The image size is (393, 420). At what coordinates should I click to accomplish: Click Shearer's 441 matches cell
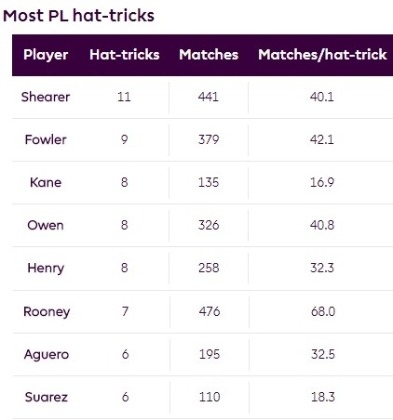pyautogui.click(x=208, y=97)
